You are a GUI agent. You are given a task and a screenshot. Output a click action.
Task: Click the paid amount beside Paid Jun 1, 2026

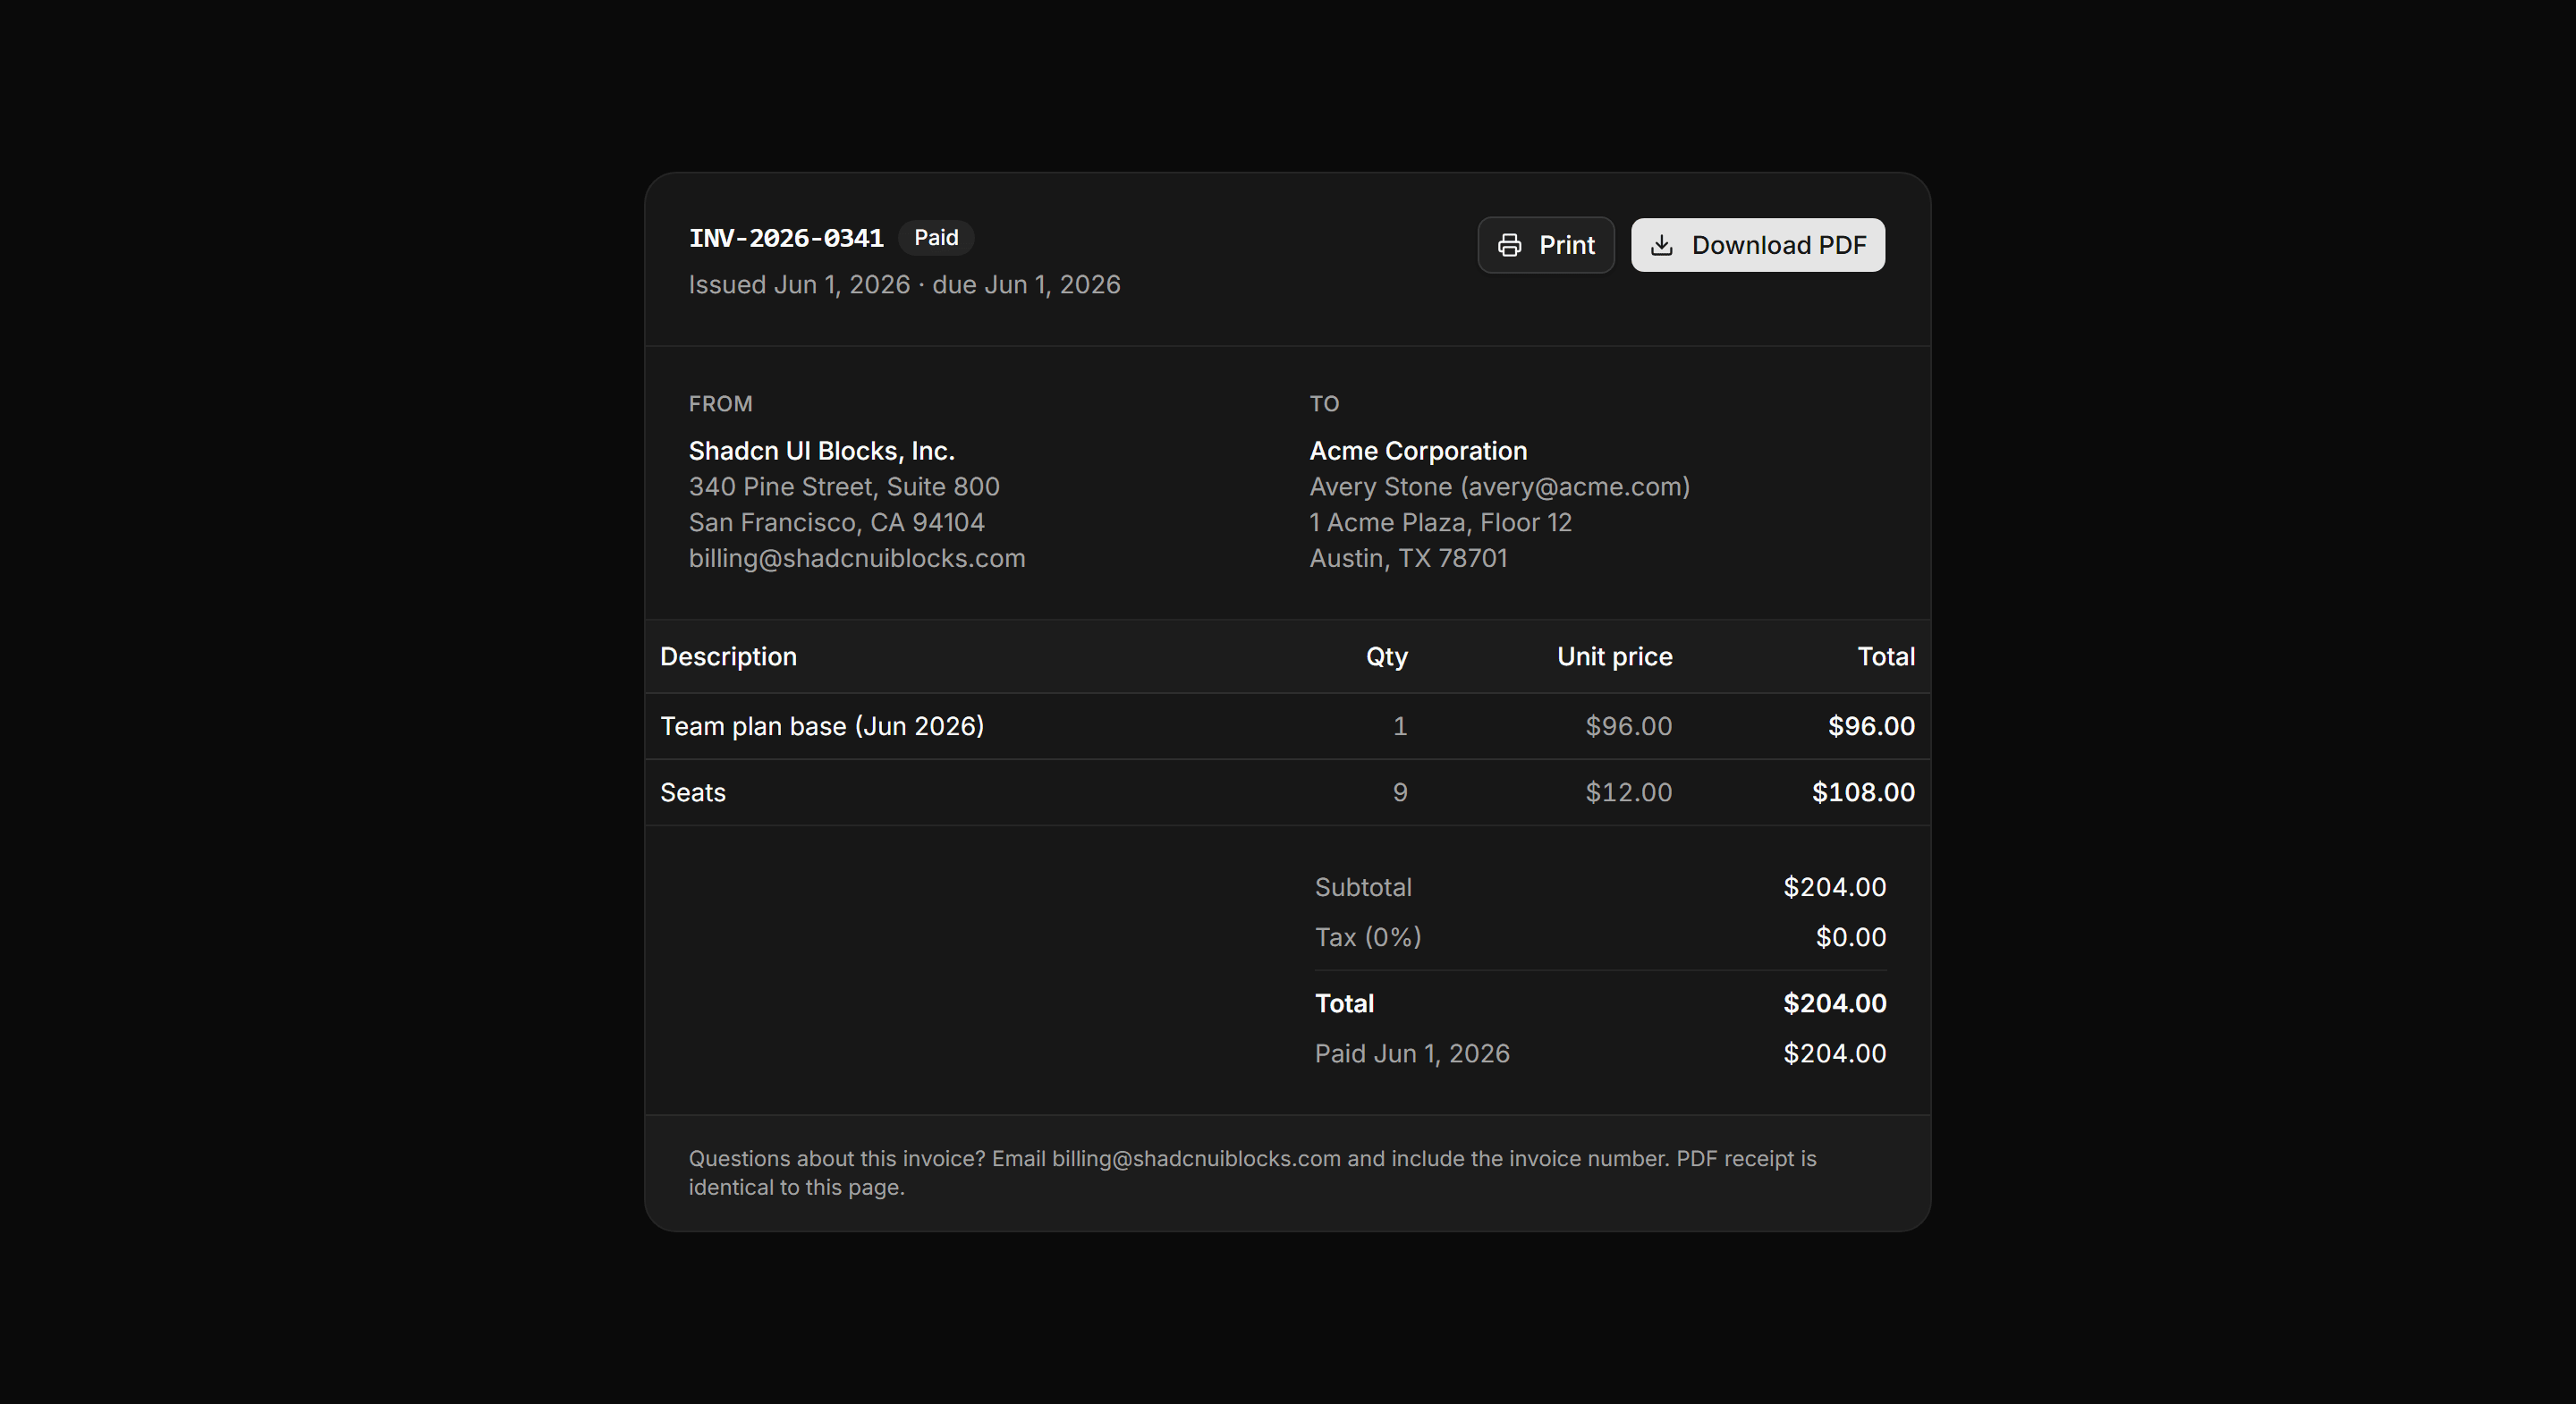[1834, 1054]
